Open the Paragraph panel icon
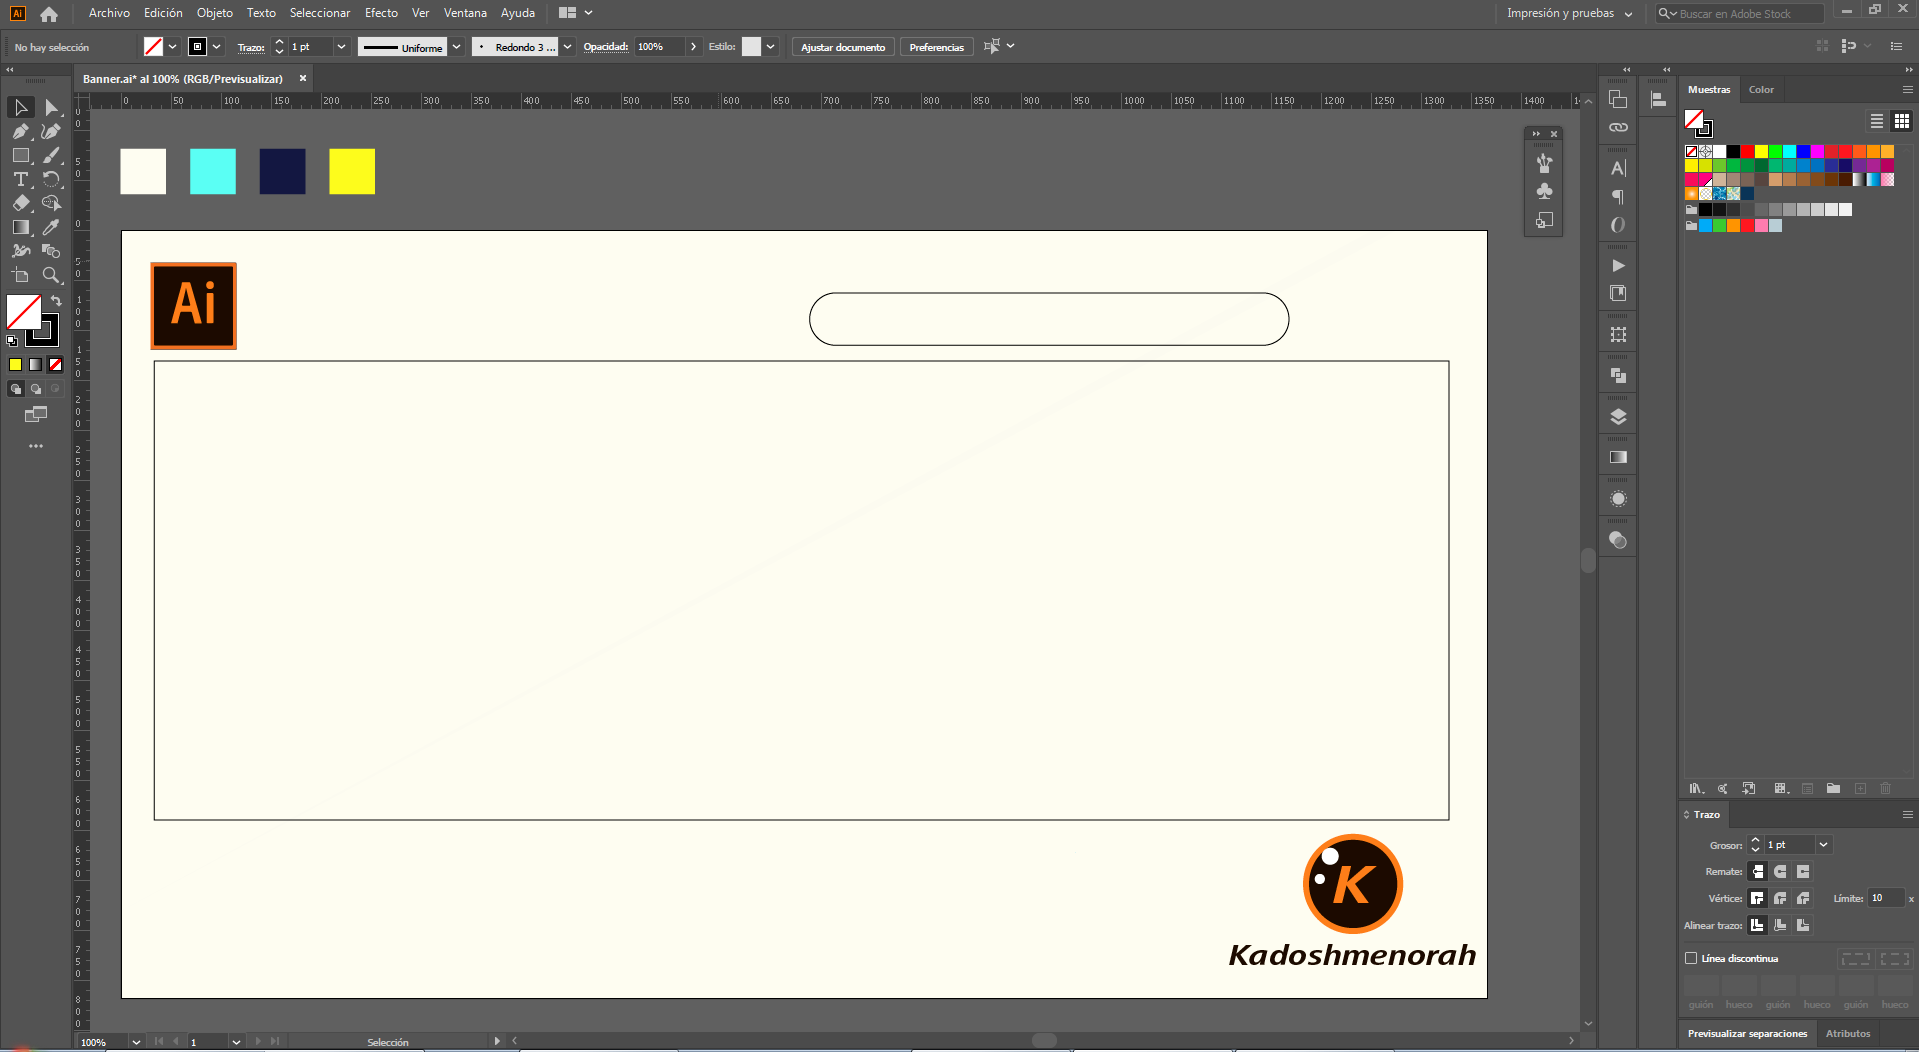Viewport: 1919px width, 1052px height. coord(1618,197)
